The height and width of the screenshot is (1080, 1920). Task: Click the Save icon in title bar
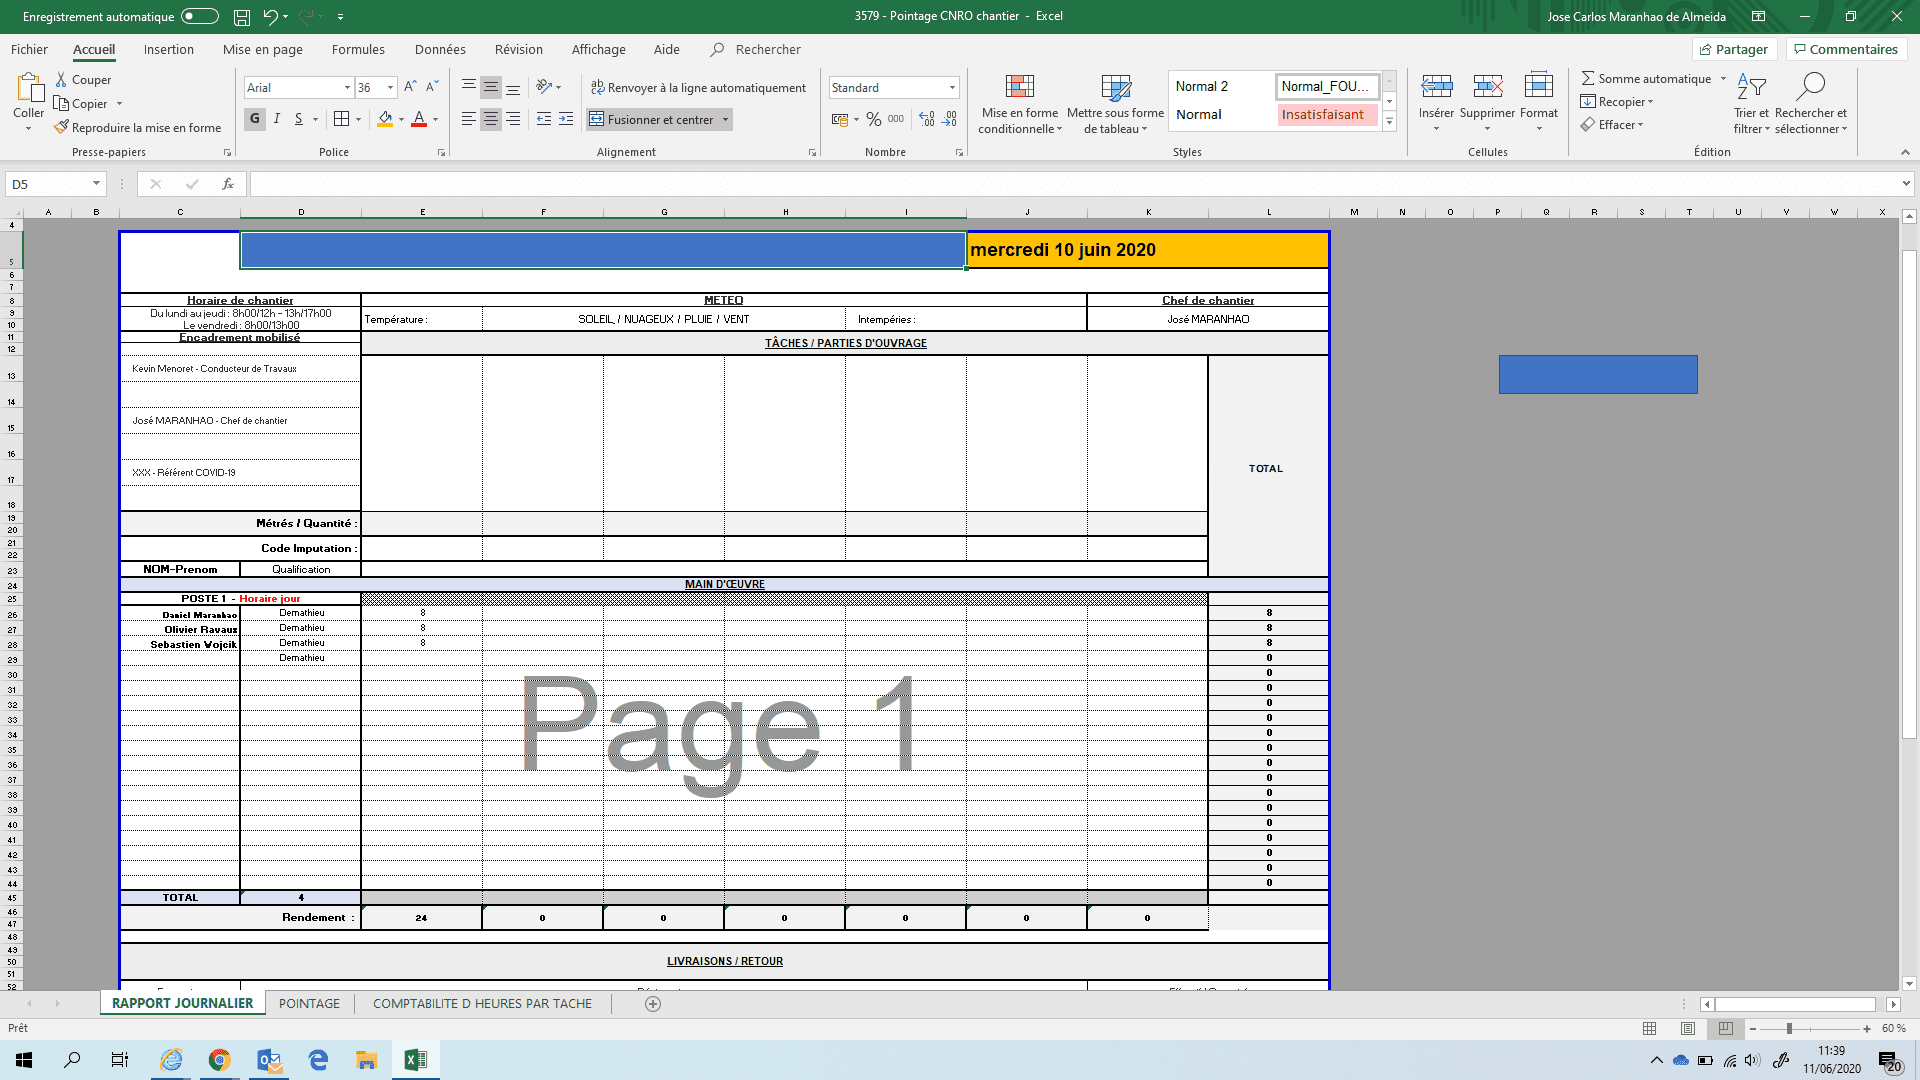(x=241, y=17)
